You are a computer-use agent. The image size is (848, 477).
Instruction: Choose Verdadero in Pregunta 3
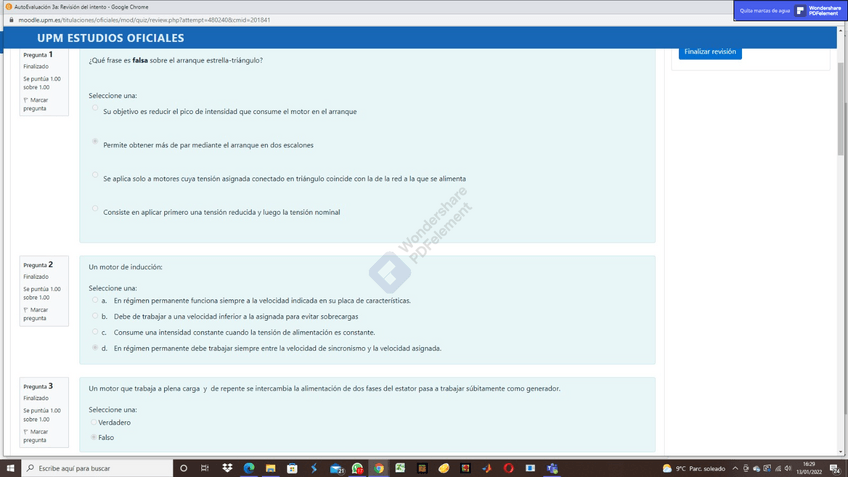tap(94, 422)
